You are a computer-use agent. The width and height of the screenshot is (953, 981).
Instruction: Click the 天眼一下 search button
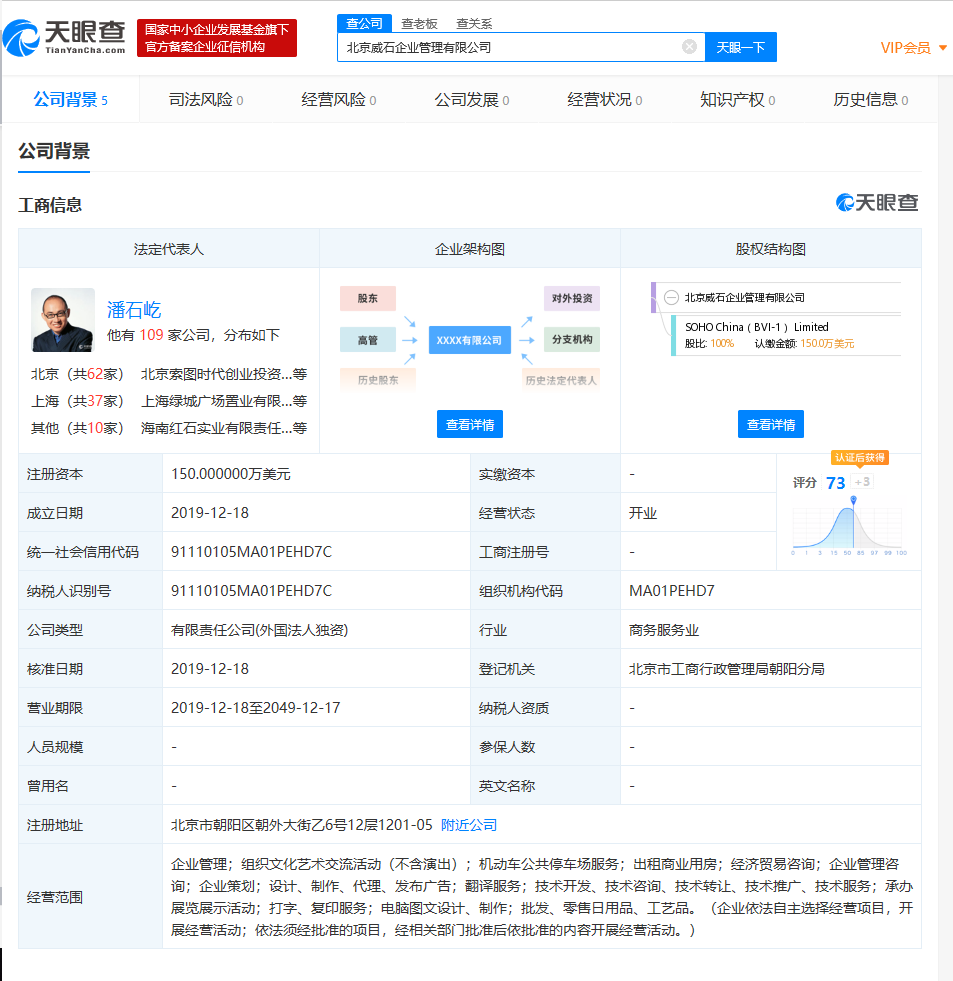(x=740, y=46)
